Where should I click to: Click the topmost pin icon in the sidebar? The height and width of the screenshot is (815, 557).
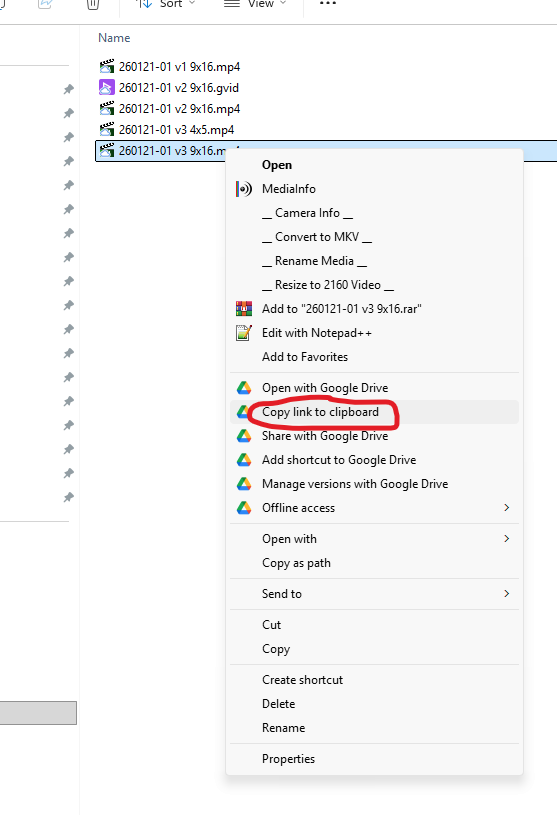69,89
